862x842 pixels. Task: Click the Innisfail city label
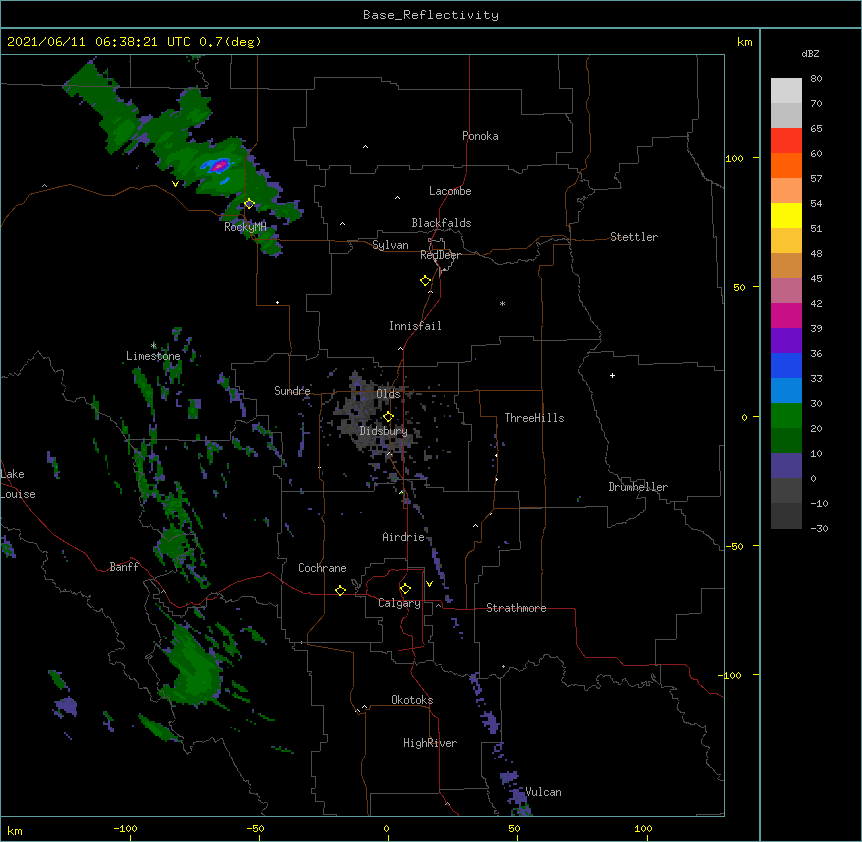click(x=415, y=326)
